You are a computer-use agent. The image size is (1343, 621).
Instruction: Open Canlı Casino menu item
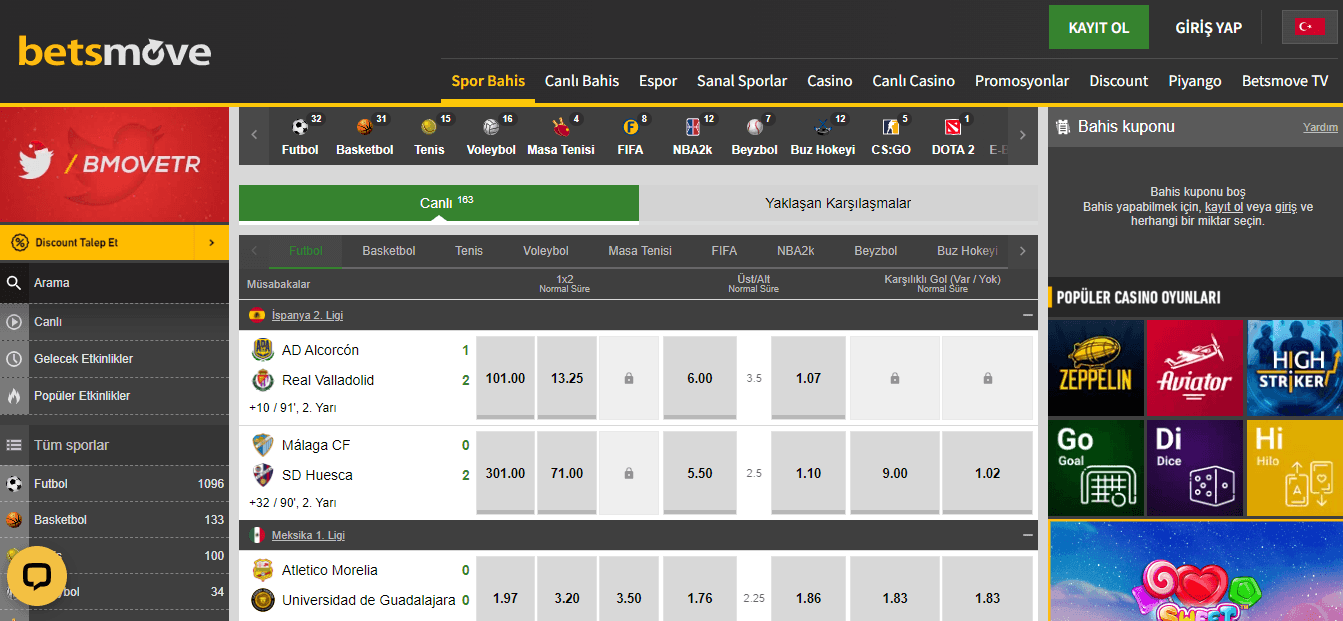[x=913, y=81]
